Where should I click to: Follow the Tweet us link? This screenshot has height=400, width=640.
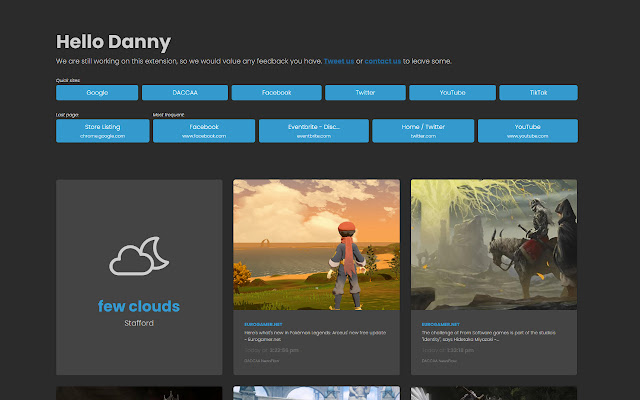point(339,61)
